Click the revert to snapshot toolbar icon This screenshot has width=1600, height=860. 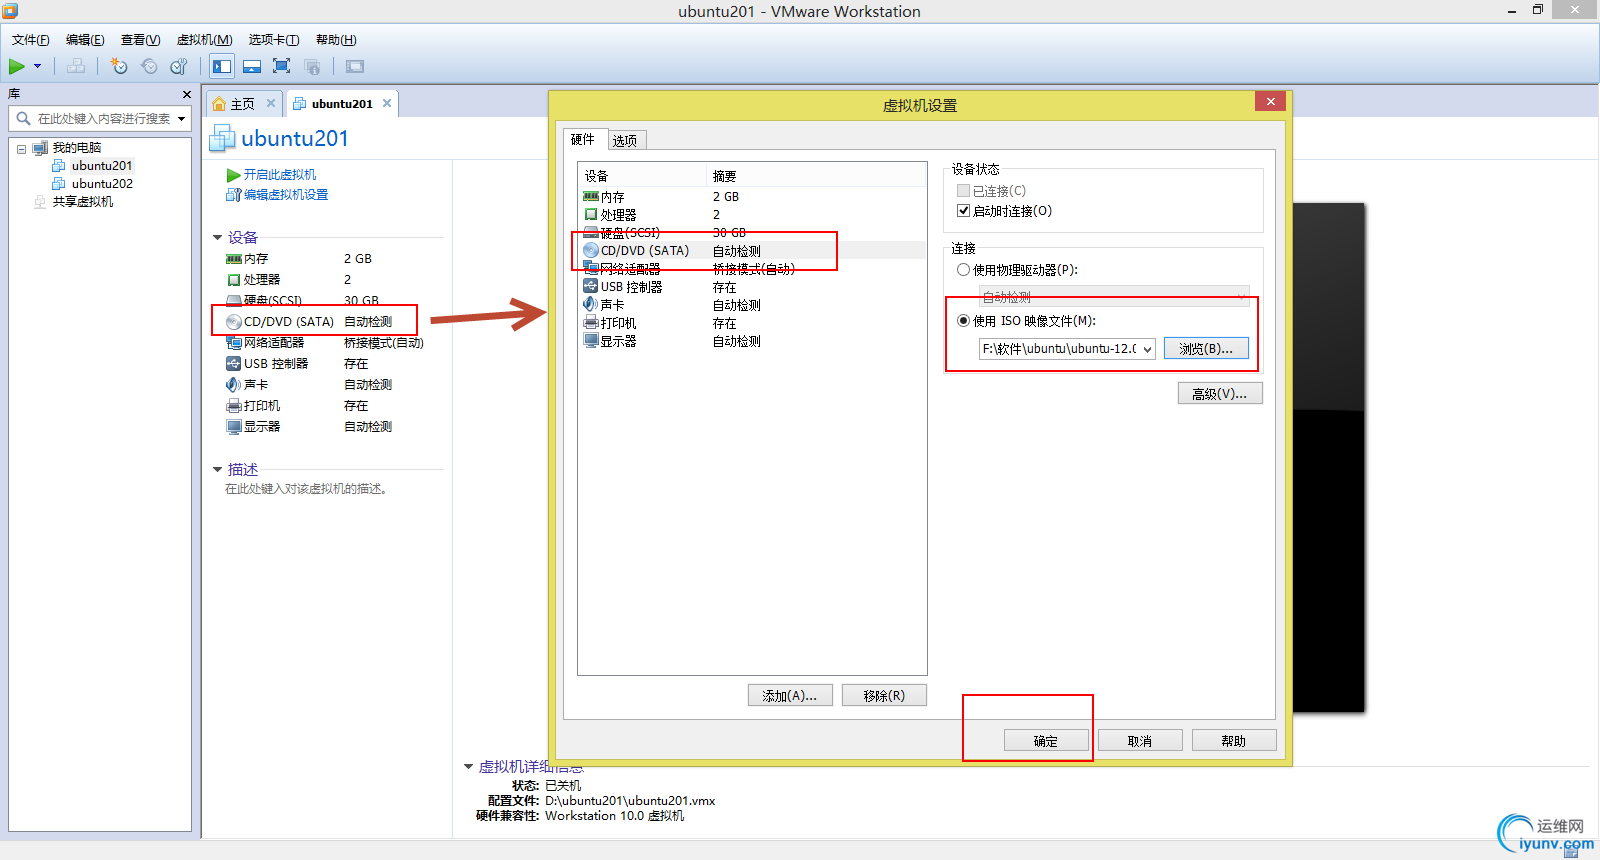point(149,66)
